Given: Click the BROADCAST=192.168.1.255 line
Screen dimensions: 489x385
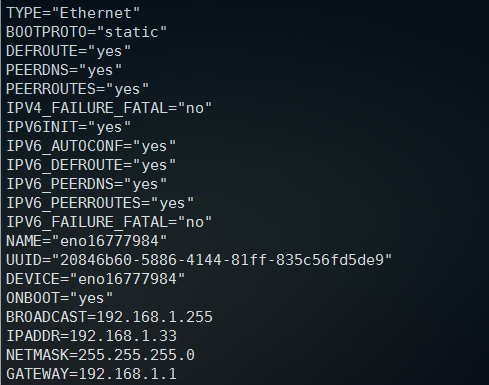Looking at the screenshot, I should [109, 317].
